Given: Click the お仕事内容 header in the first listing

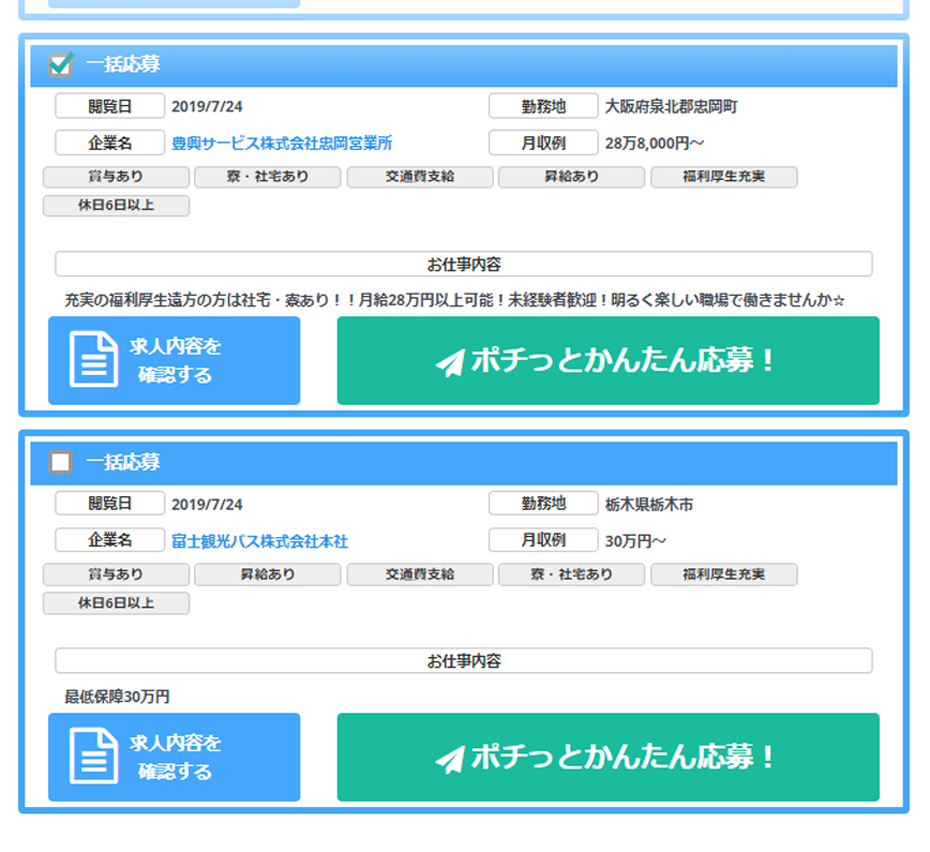Looking at the screenshot, I should point(463,265).
